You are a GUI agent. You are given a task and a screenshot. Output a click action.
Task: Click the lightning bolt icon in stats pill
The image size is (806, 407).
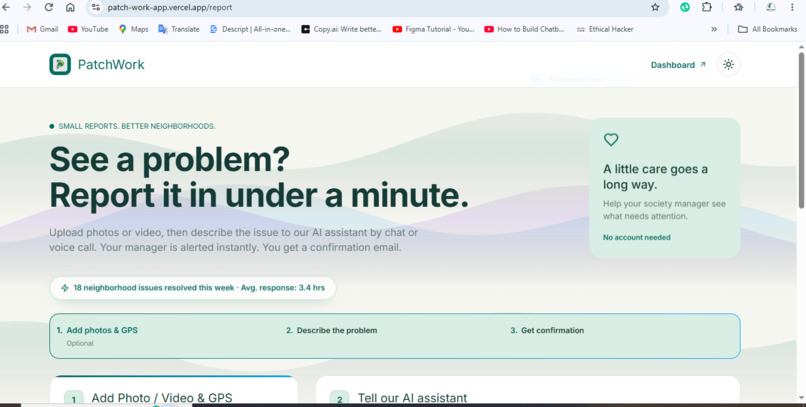(x=65, y=288)
